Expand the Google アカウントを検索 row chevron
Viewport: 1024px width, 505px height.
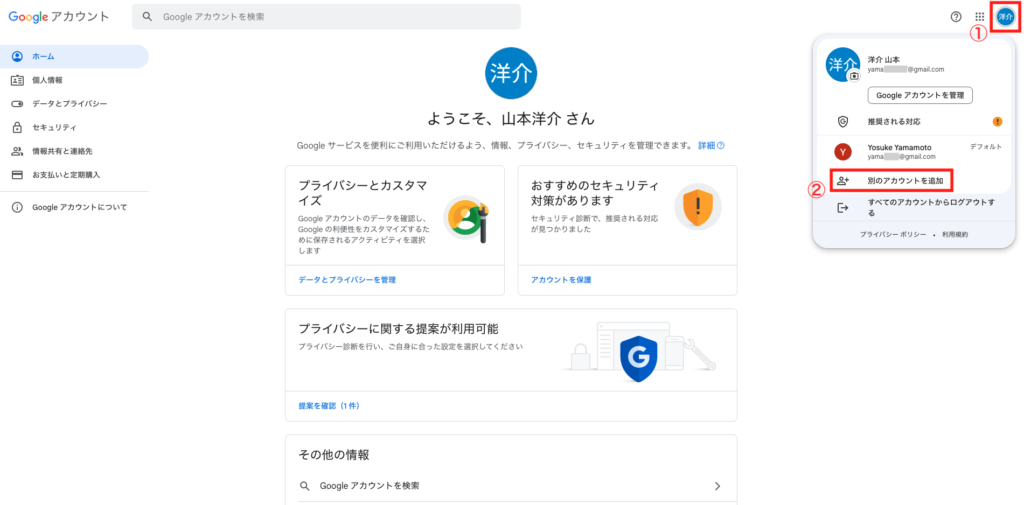718,486
